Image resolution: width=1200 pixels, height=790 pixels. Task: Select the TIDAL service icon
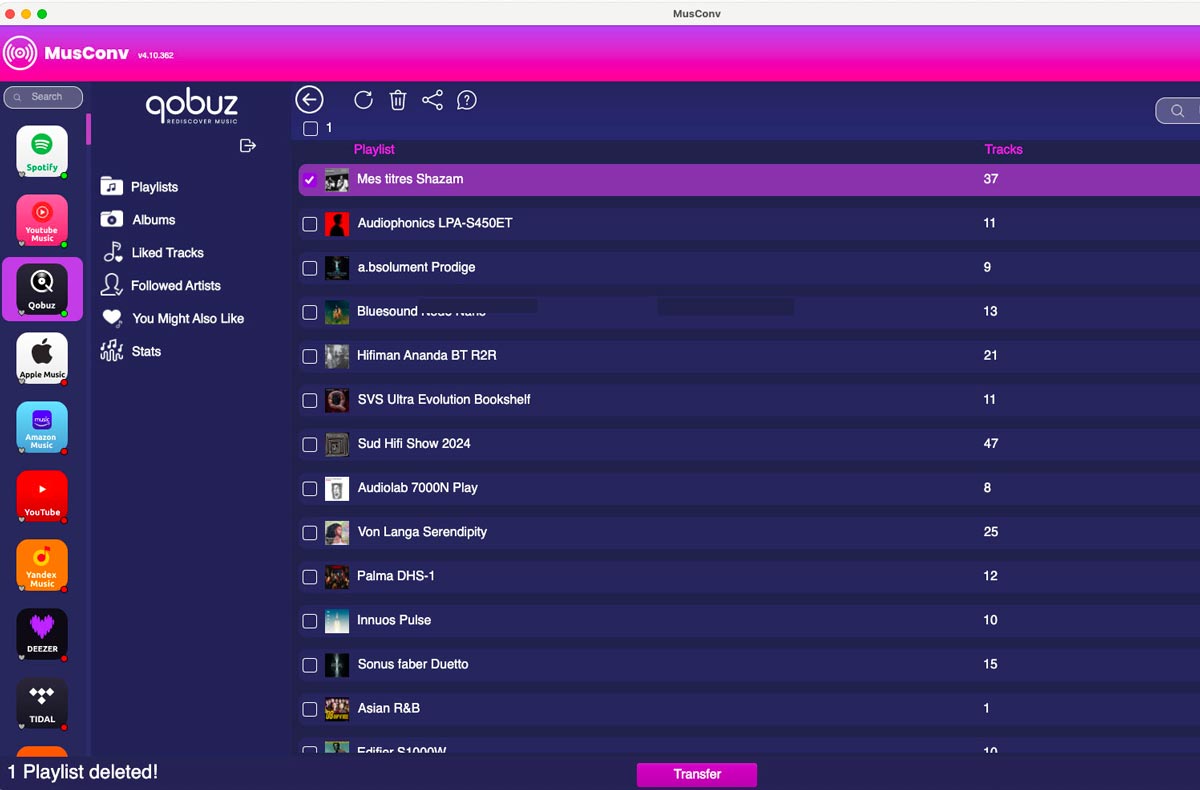click(42, 703)
